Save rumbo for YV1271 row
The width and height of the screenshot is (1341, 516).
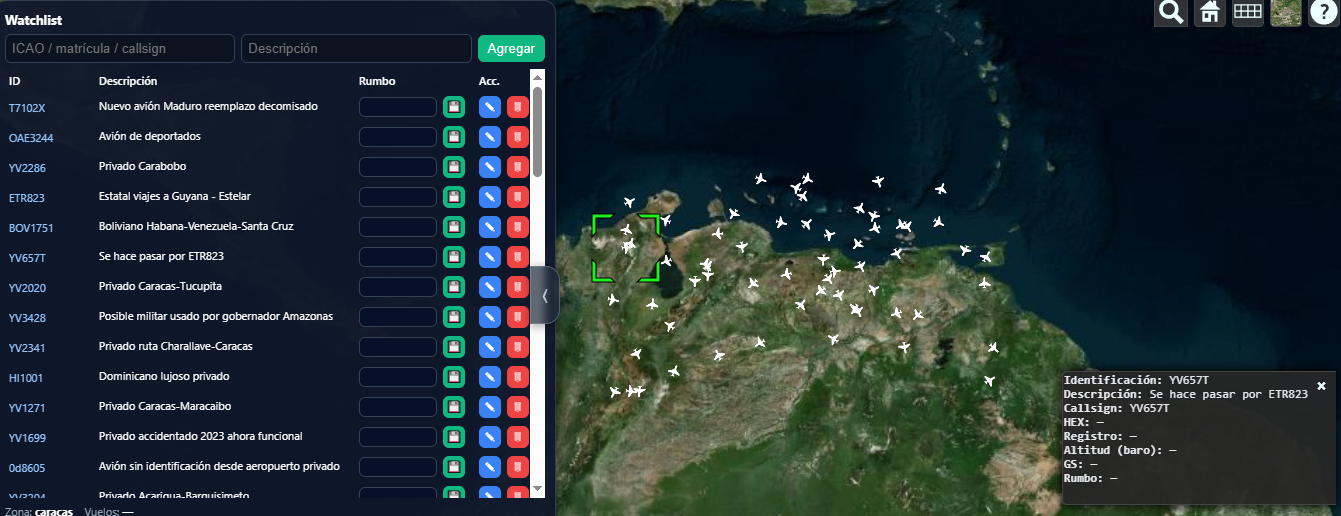(454, 407)
